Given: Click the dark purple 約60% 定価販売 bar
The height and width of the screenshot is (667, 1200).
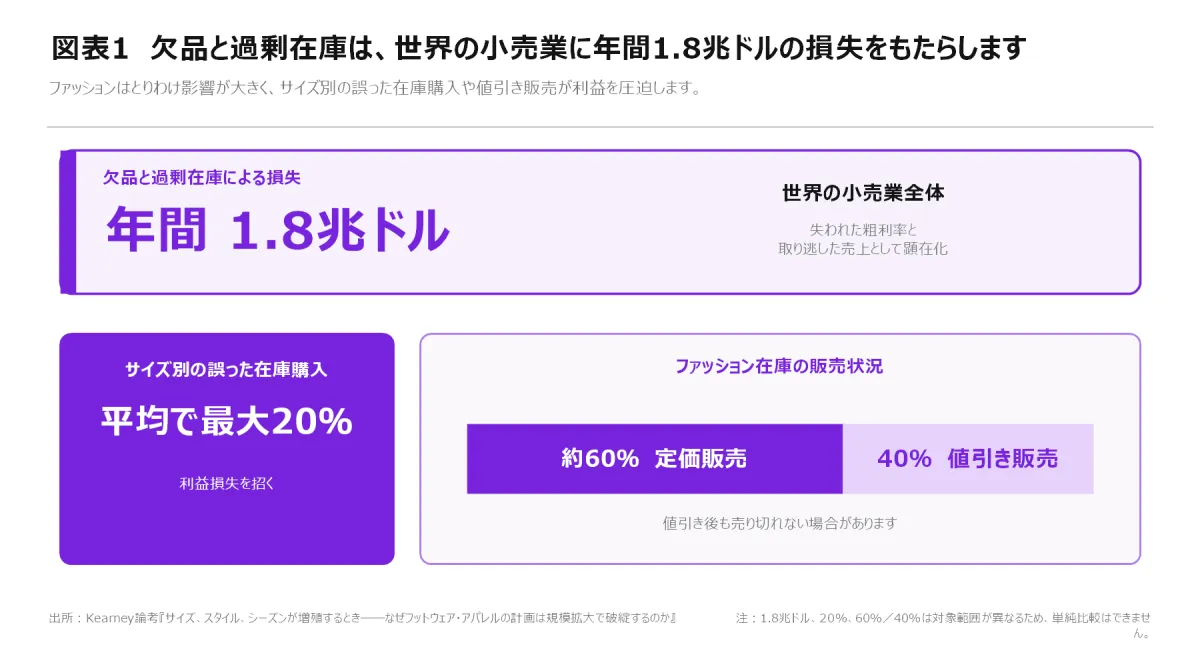Looking at the screenshot, I should click(x=655, y=459).
